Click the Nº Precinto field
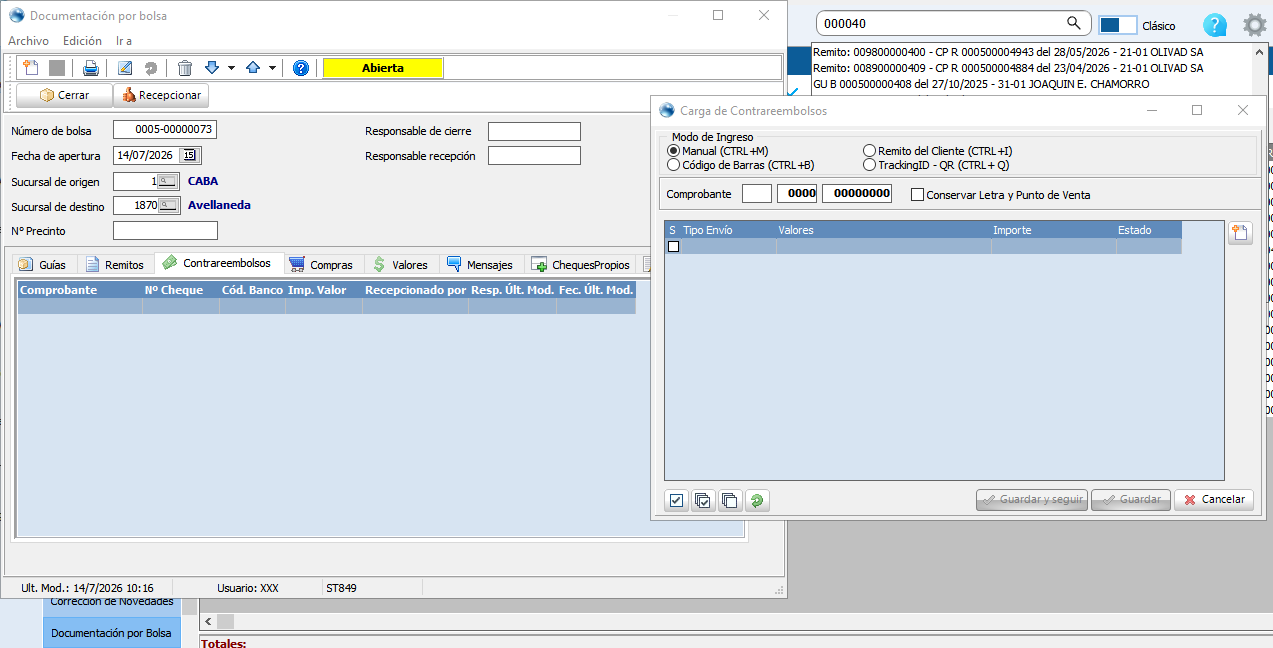Viewport: 1273px width, 648px height. pos(165,231)
